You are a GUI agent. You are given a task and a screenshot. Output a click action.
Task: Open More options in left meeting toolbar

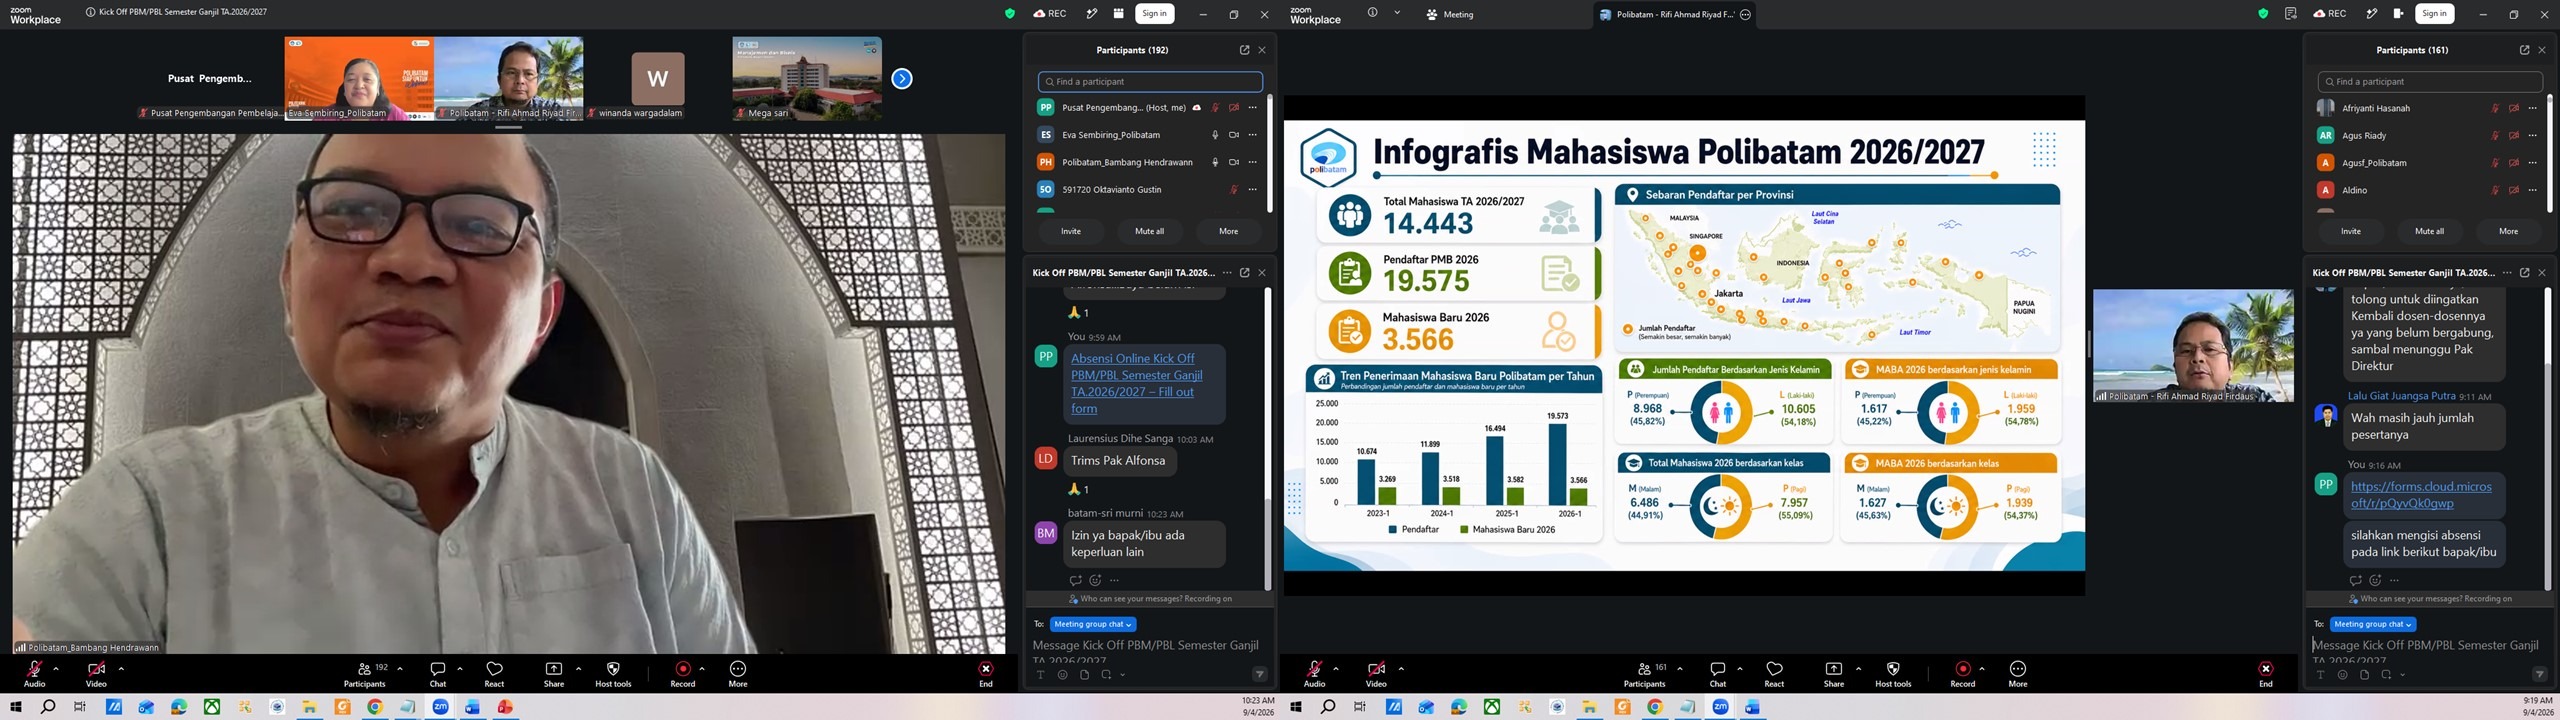click(x=738, y=673)
